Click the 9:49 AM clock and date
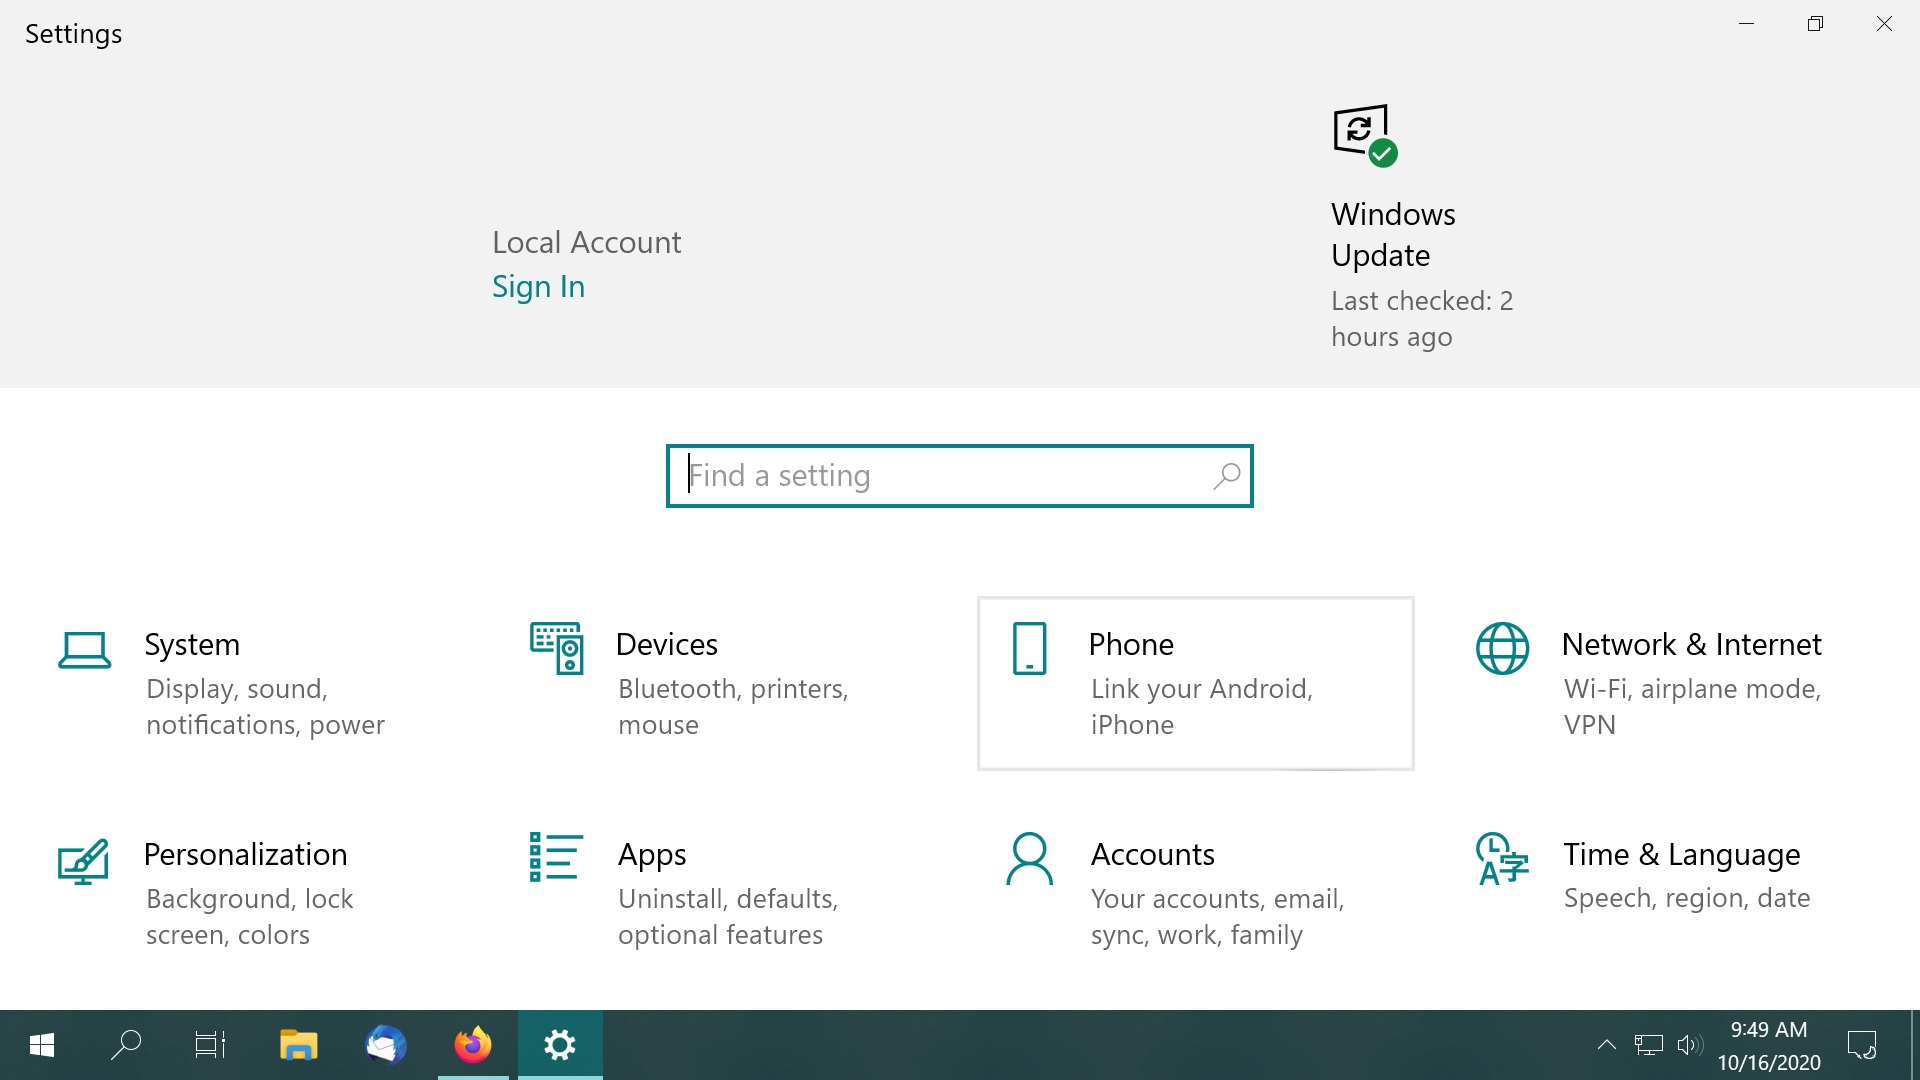1920x1080 pixels. point(1769,1046)
